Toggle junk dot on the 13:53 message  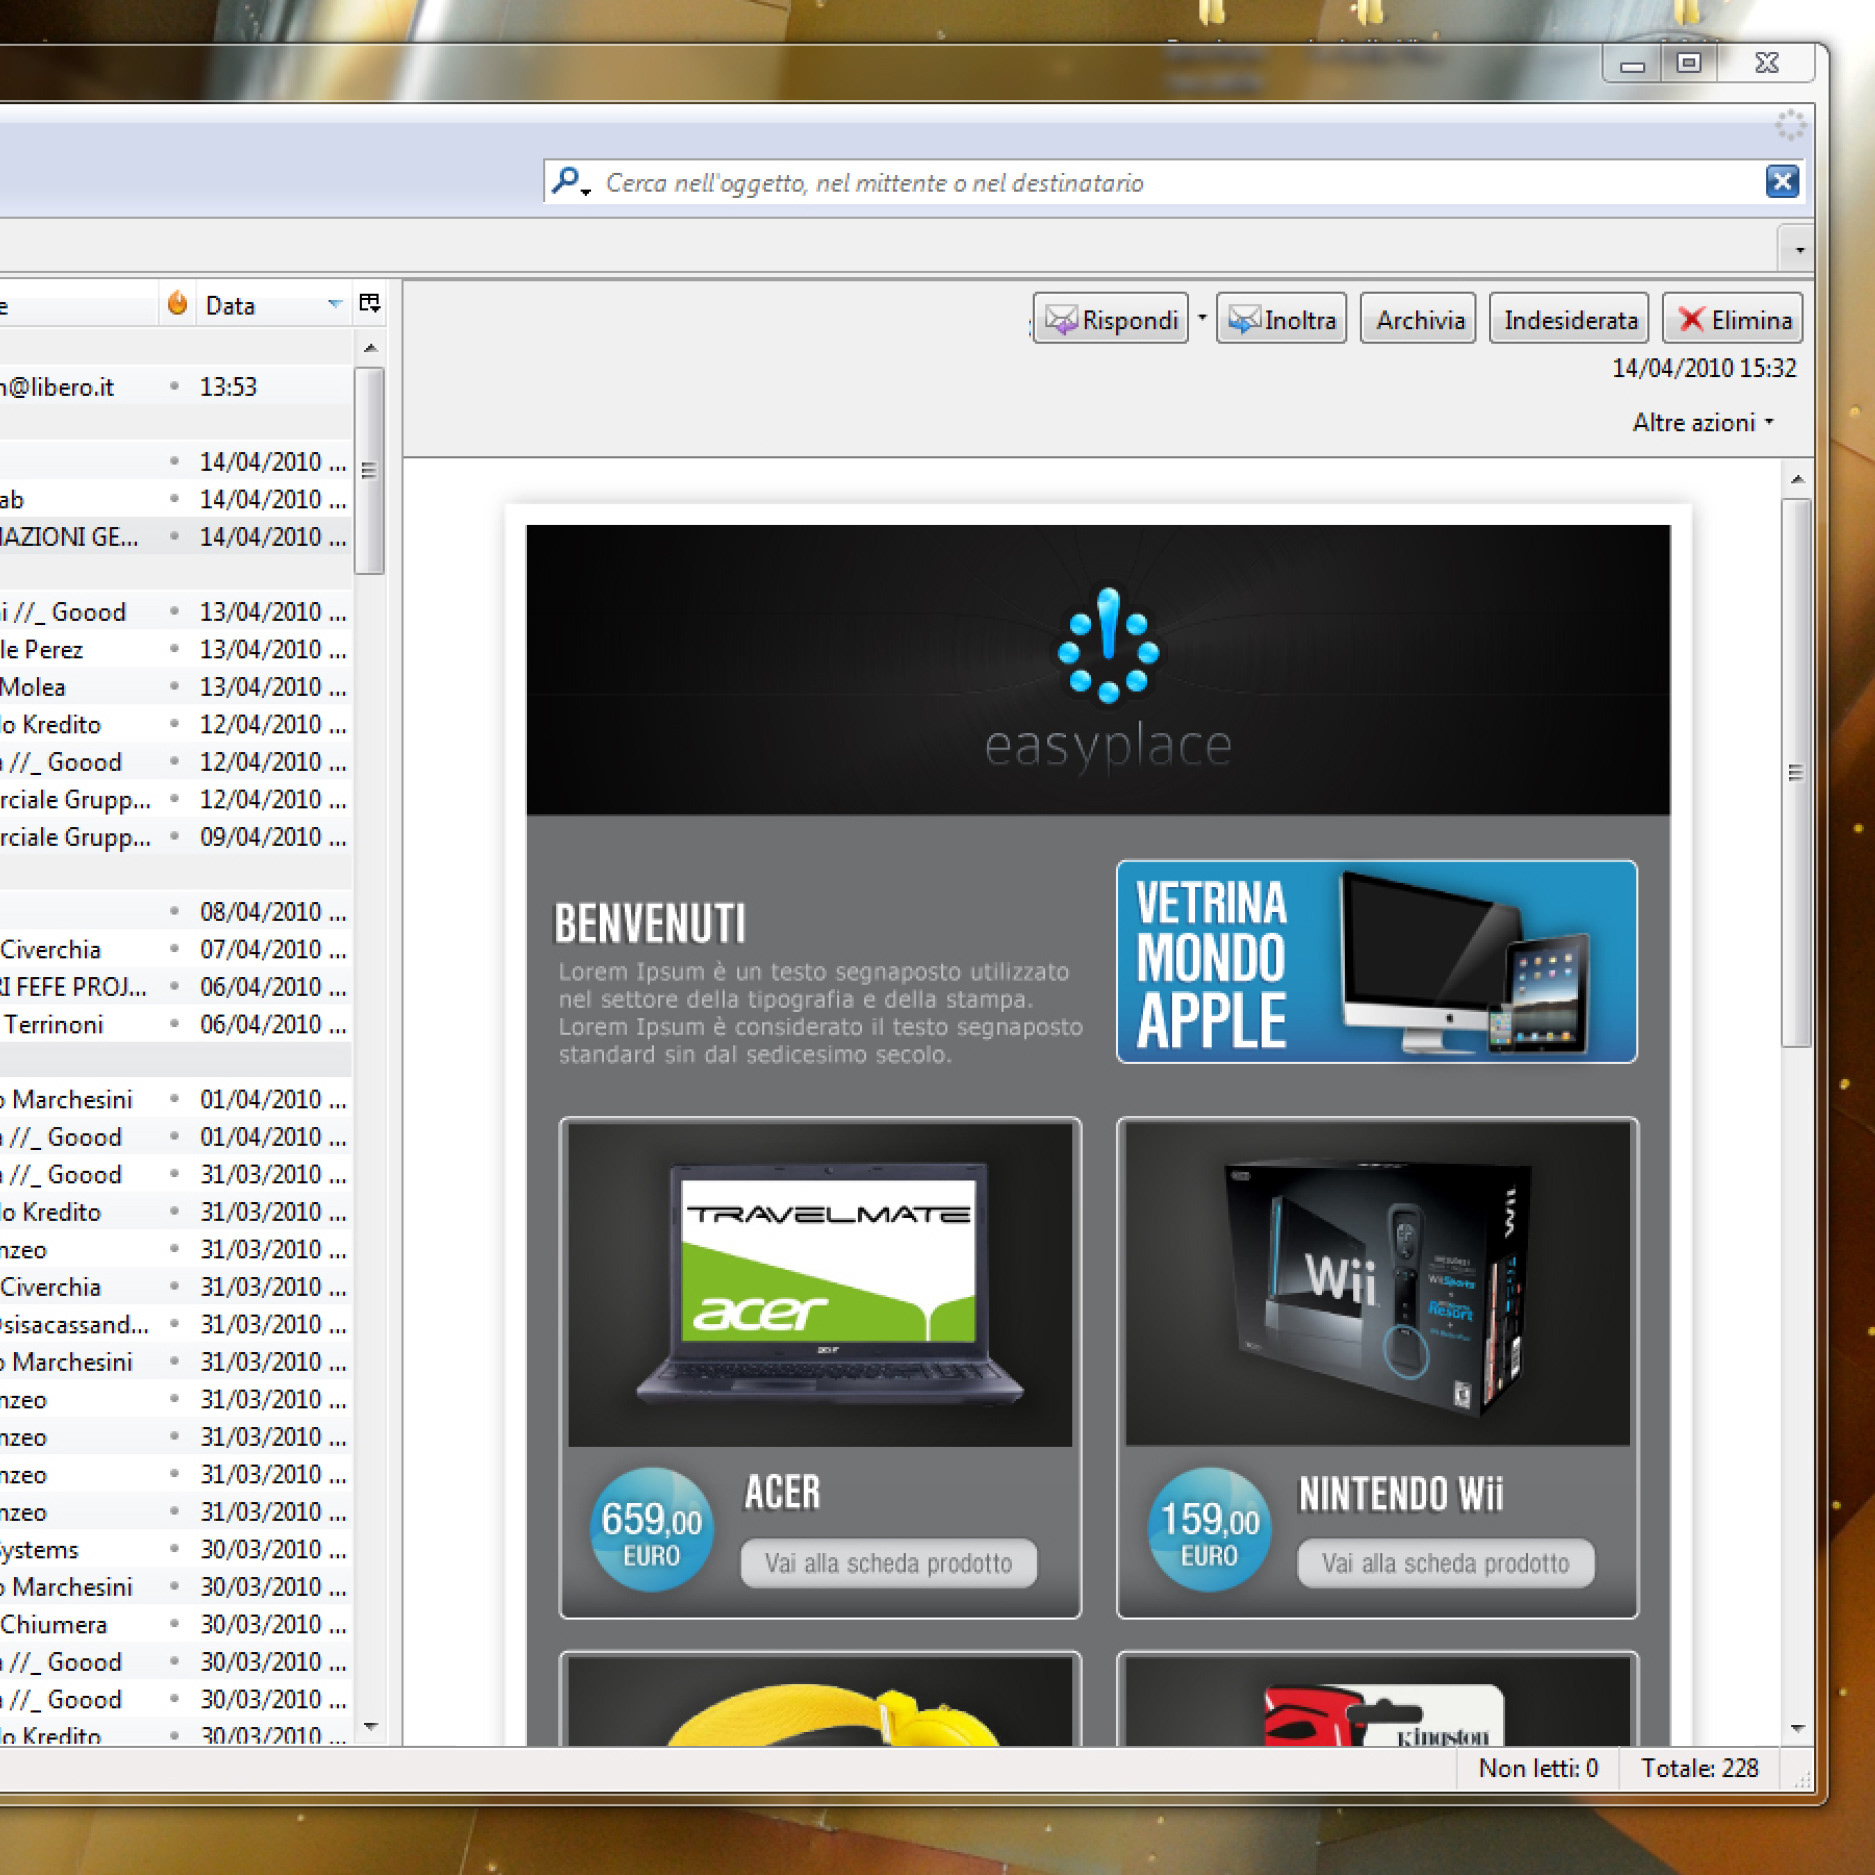(175, 385)
